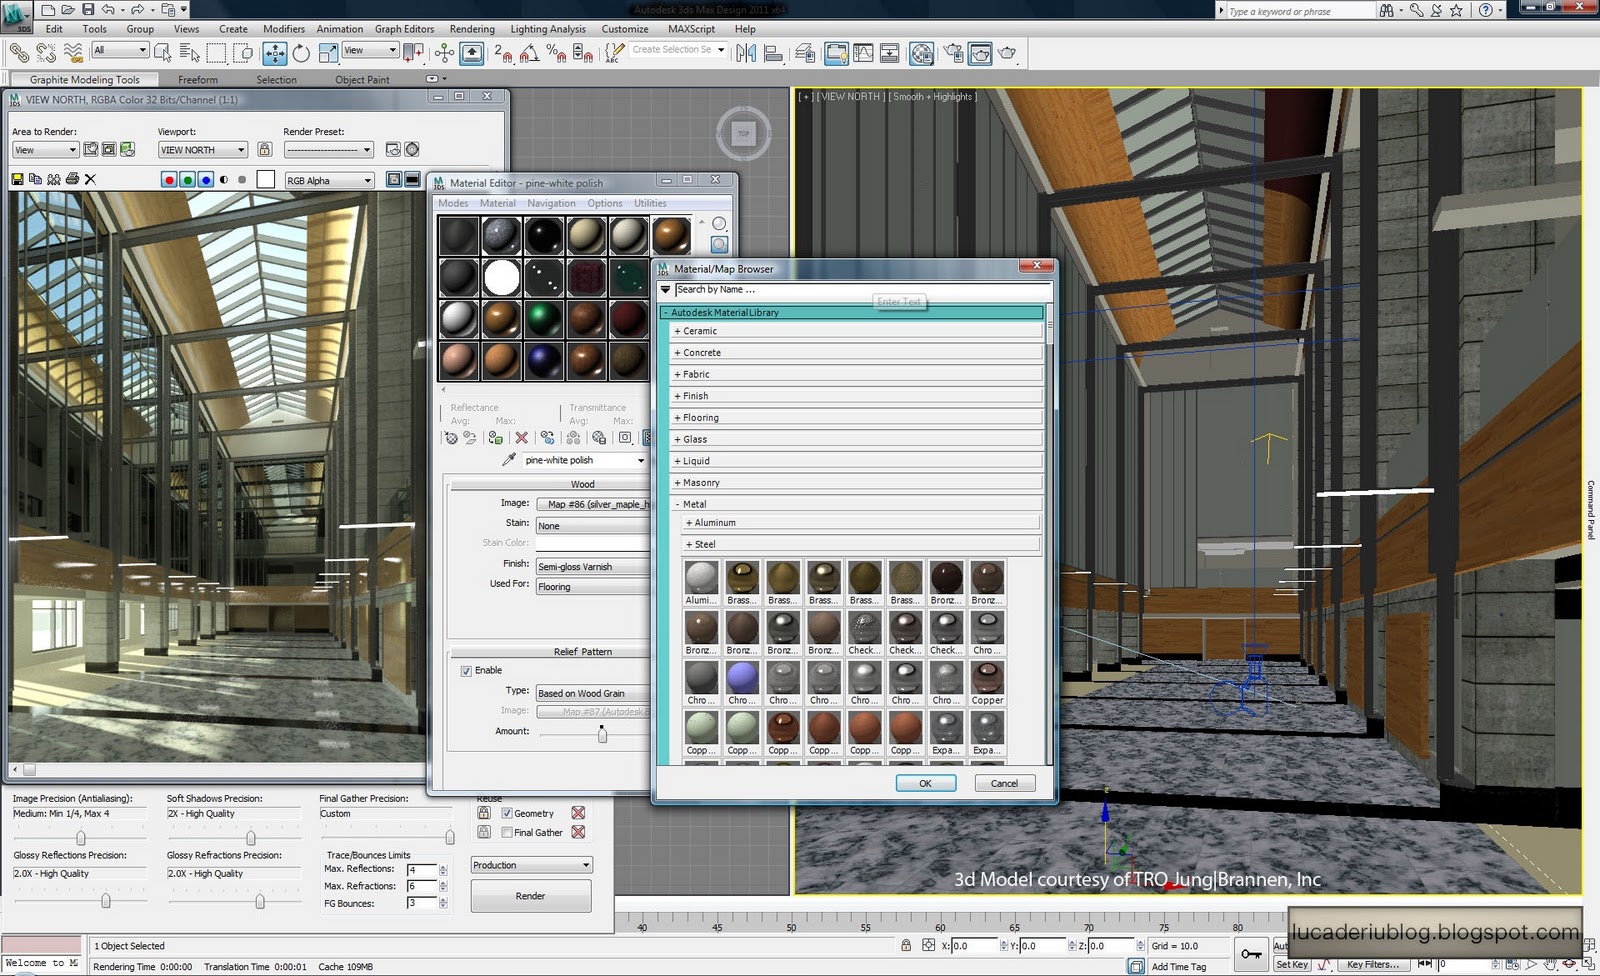Activate the Select Object cursor tool
The height and width of the screenshot is (976, 1600).
[165, 52]
